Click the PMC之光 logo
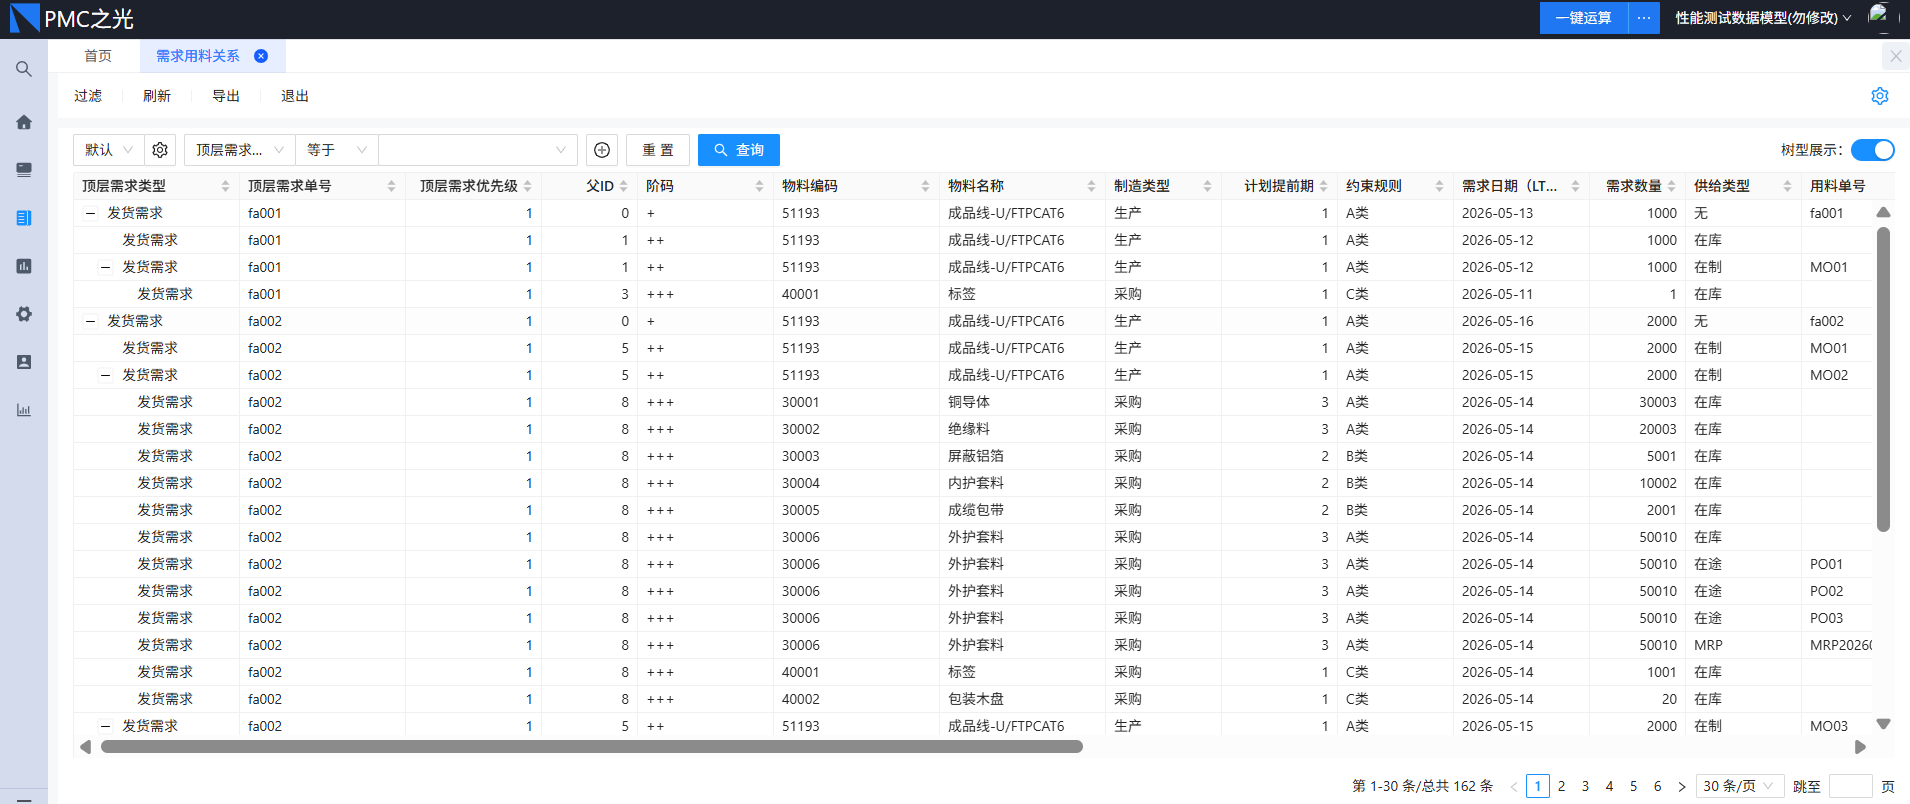Image resolution: width=1910 pixels, height=804 pixels. click(x=71, y=18)
